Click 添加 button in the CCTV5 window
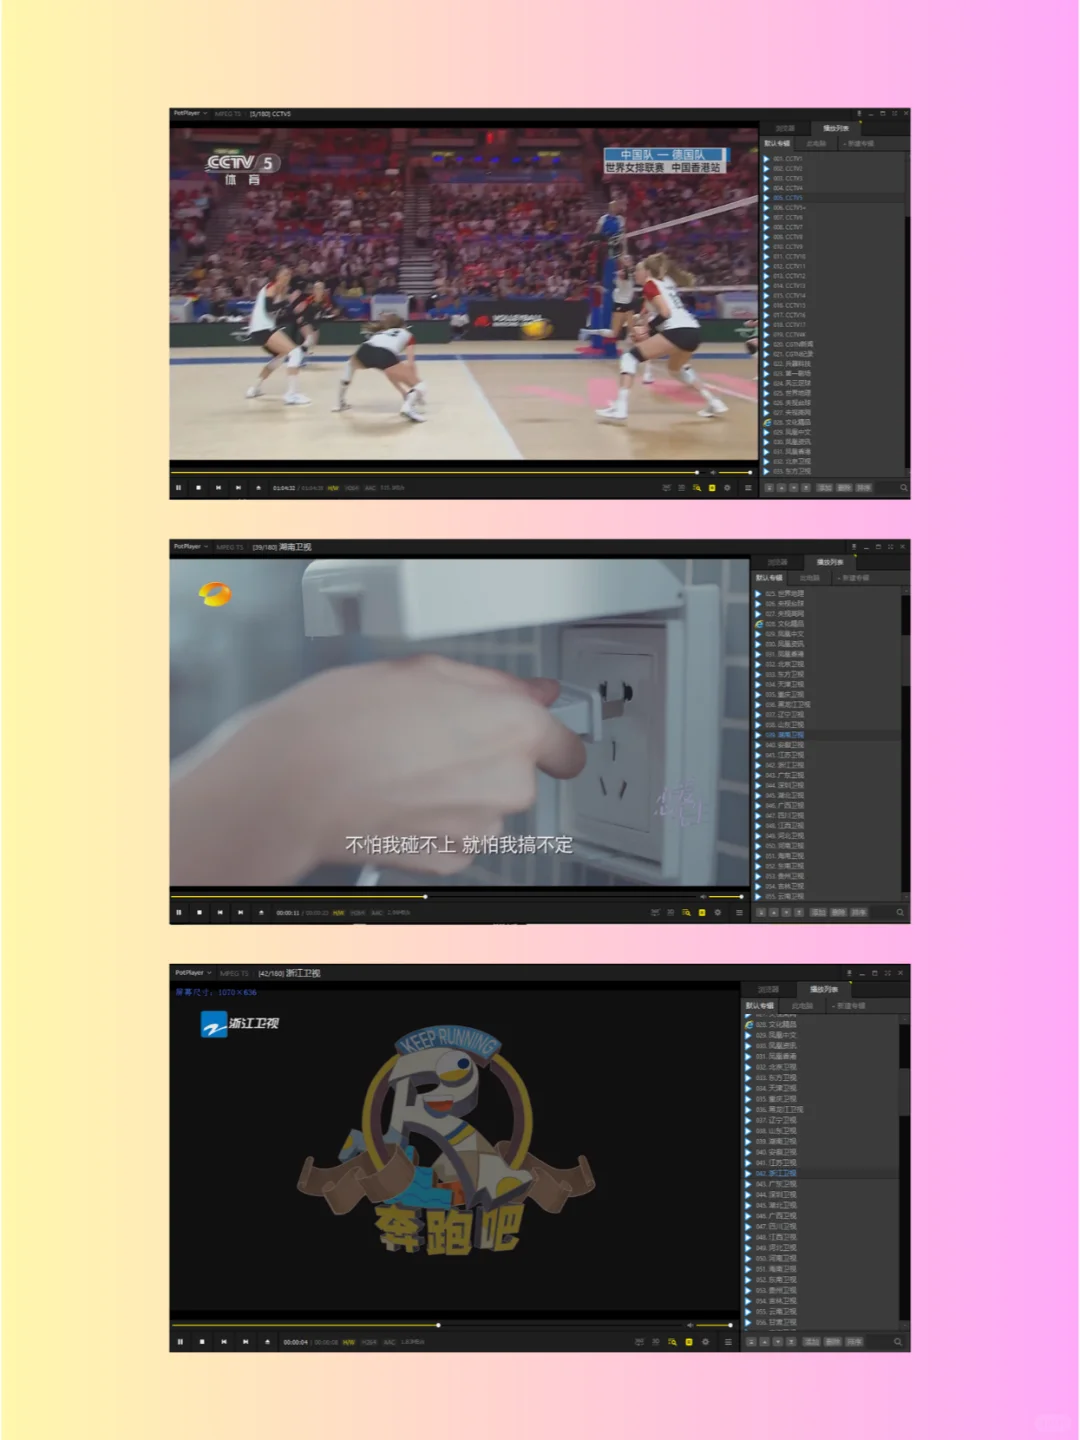This screenshot has height=1440, width=1080. pos(824,488)
